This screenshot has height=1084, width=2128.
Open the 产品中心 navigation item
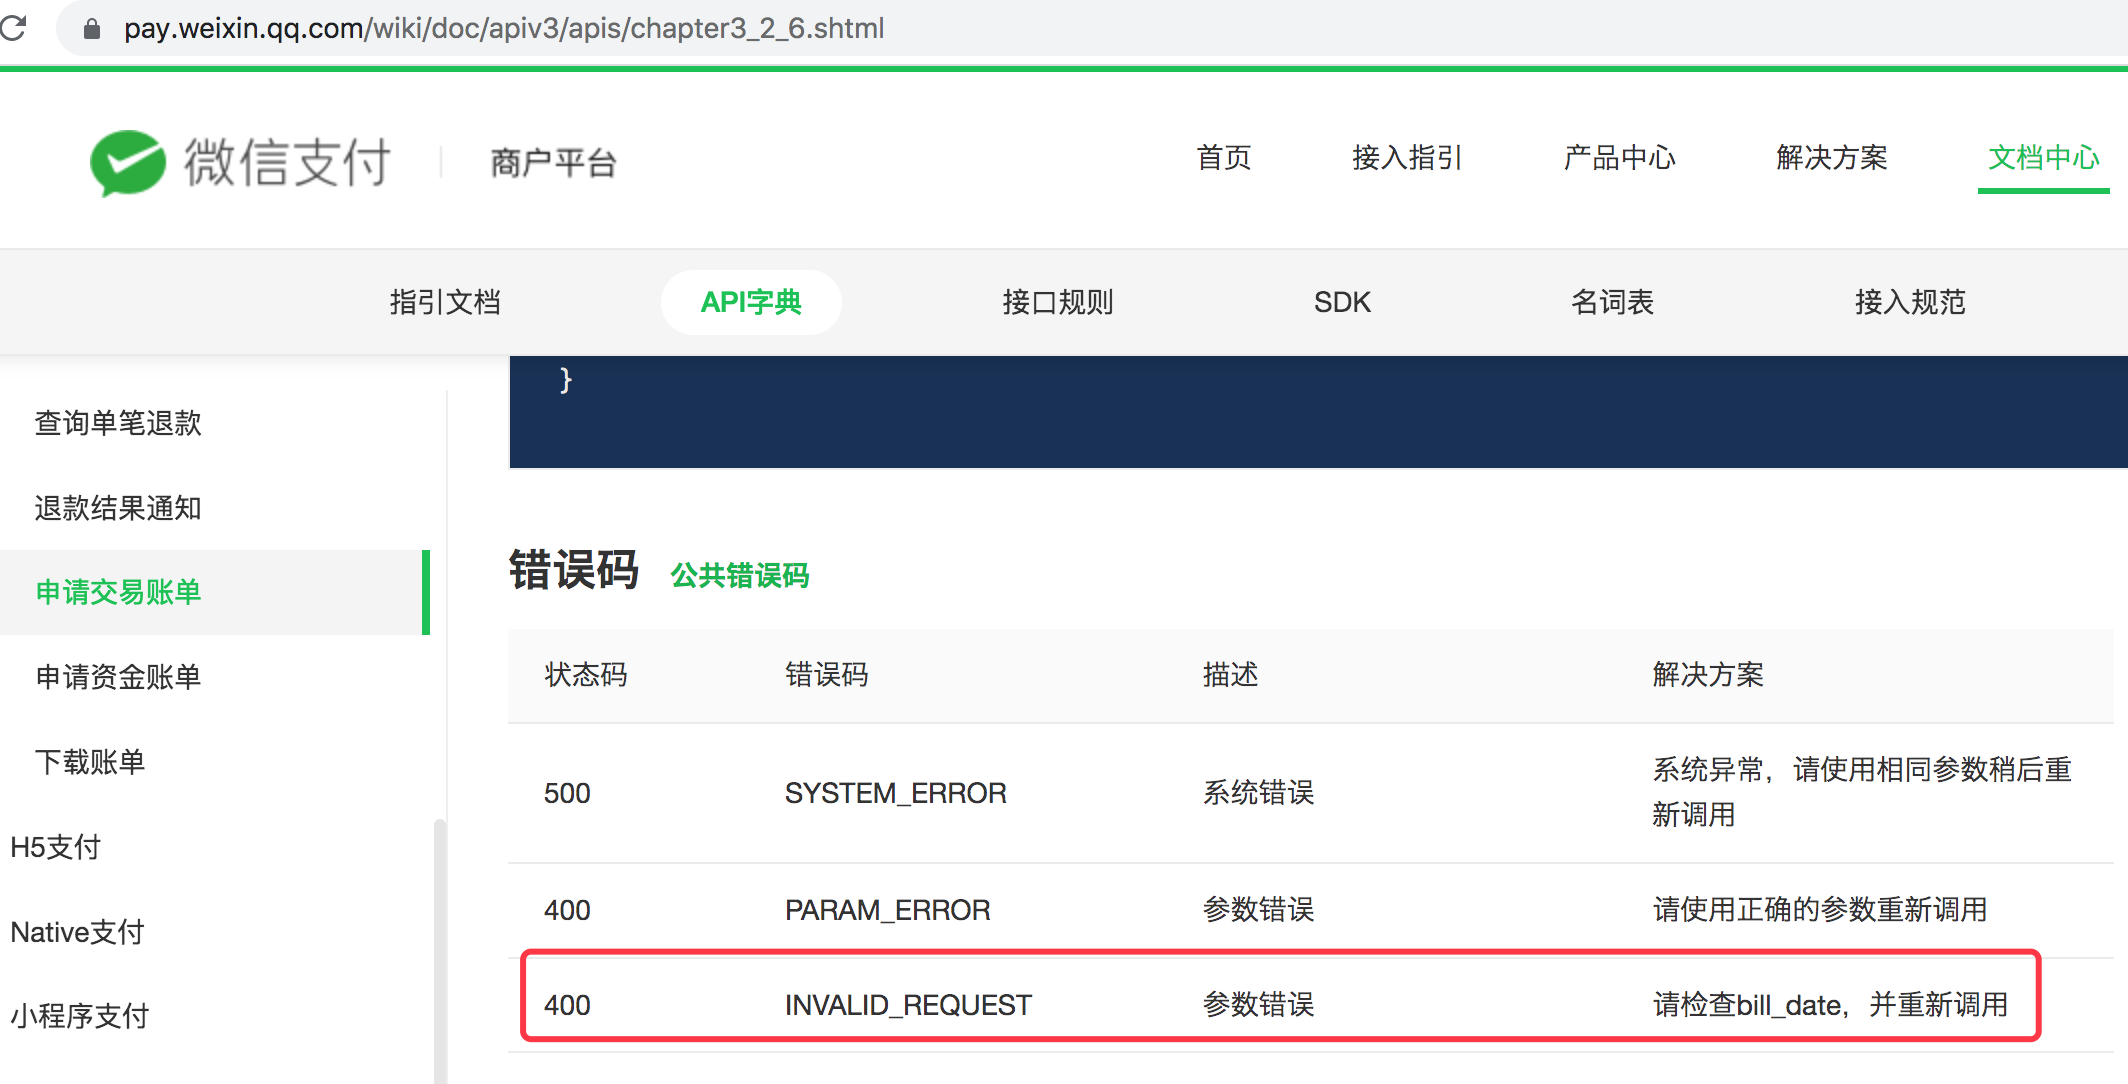1619,158
